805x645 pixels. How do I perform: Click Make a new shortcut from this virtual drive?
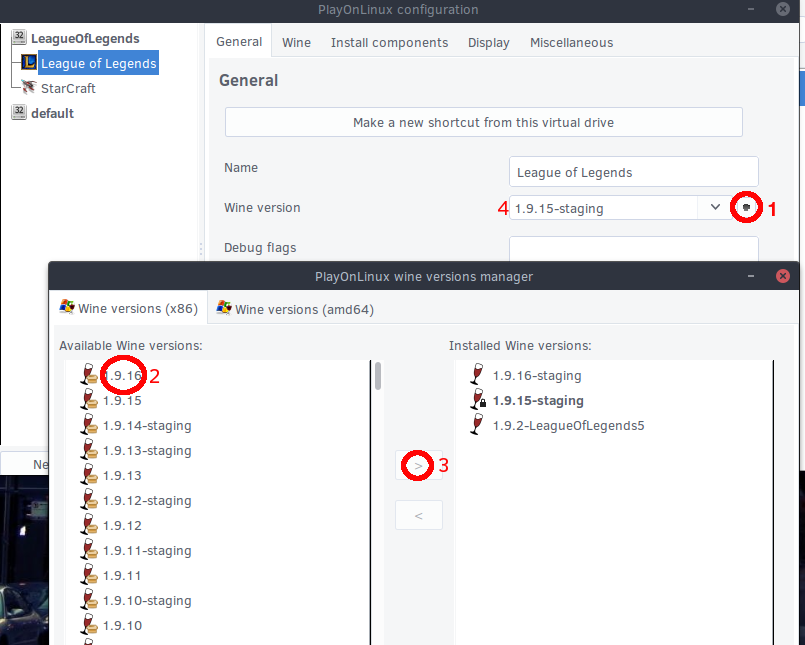click(x=484, y=122)
